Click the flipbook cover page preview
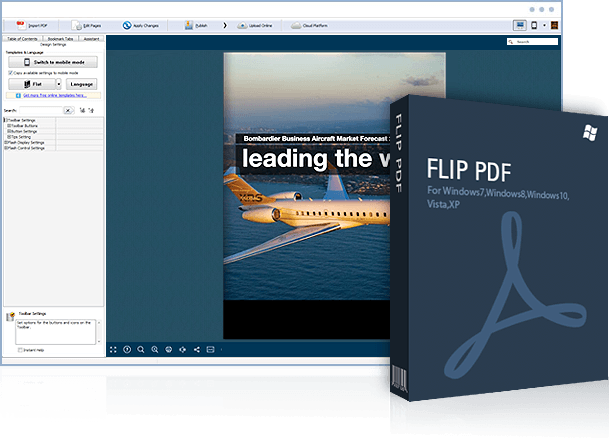 pyautogui.click(x=306, y=195)
